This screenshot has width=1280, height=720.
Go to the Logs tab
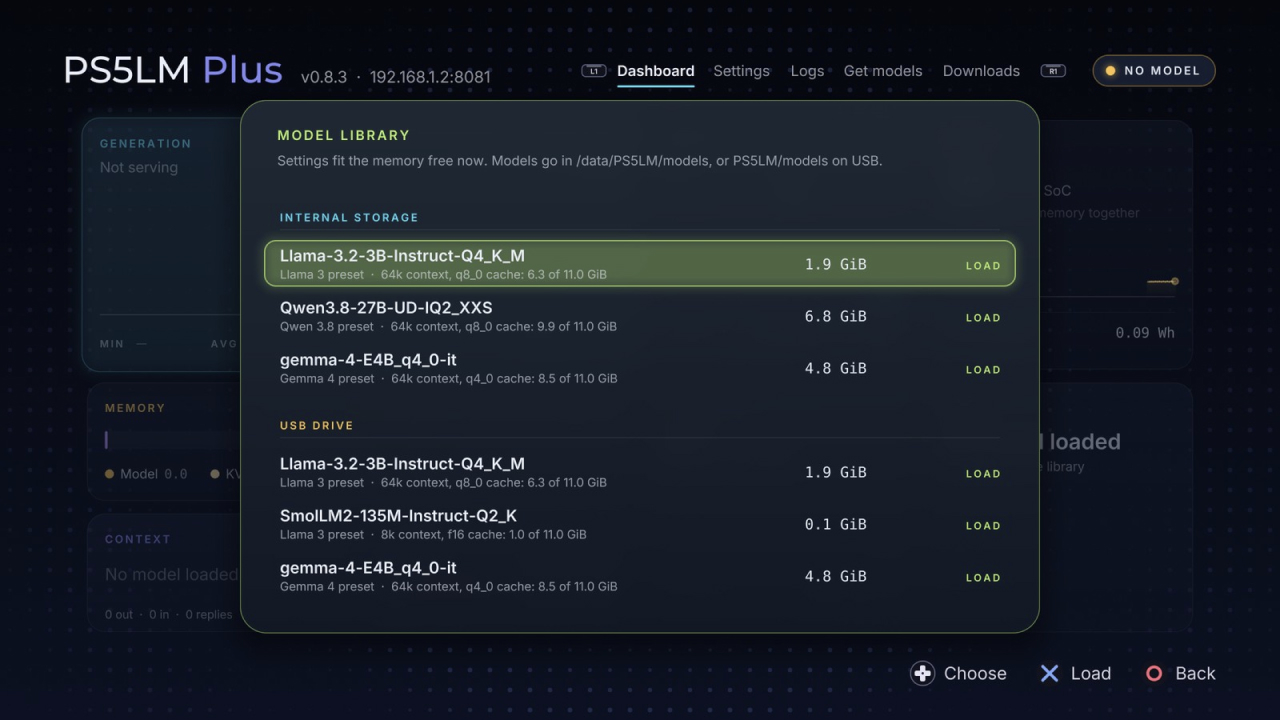tap(807, 71)
